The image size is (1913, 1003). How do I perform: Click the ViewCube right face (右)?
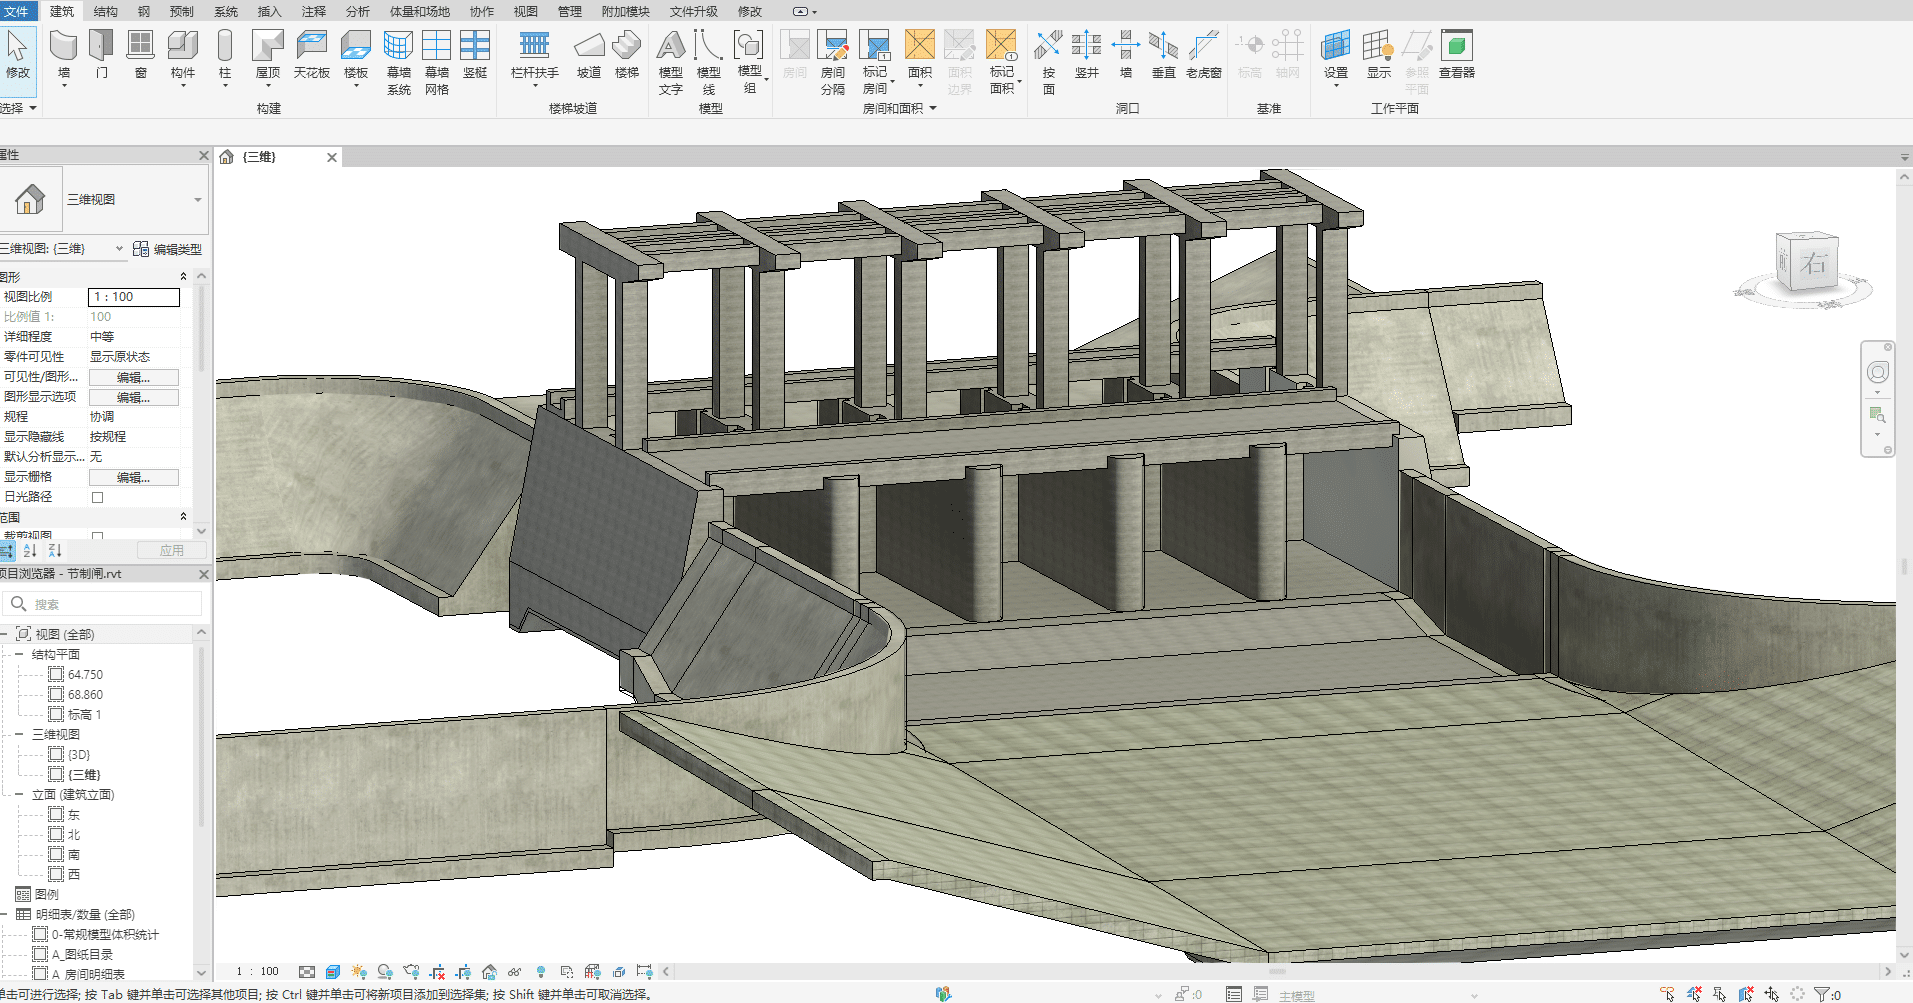click(1812, 262)
